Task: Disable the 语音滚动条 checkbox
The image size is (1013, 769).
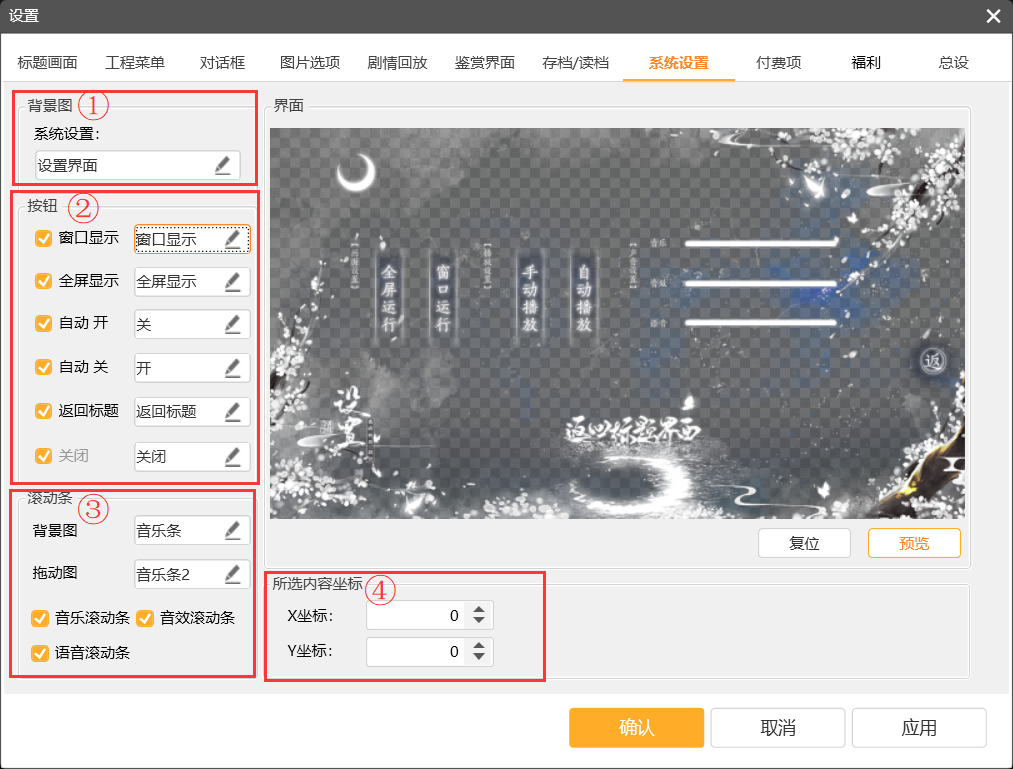Action: tap(40, 653)
